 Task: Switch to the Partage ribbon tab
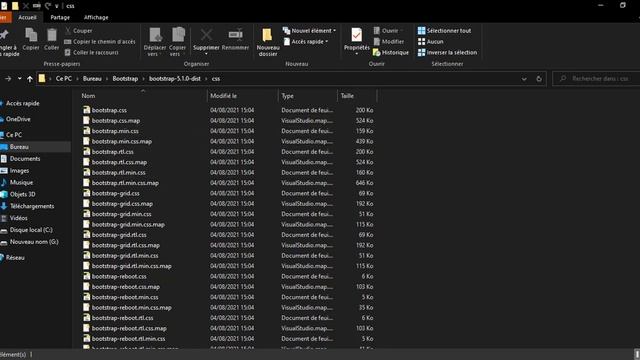60,18
